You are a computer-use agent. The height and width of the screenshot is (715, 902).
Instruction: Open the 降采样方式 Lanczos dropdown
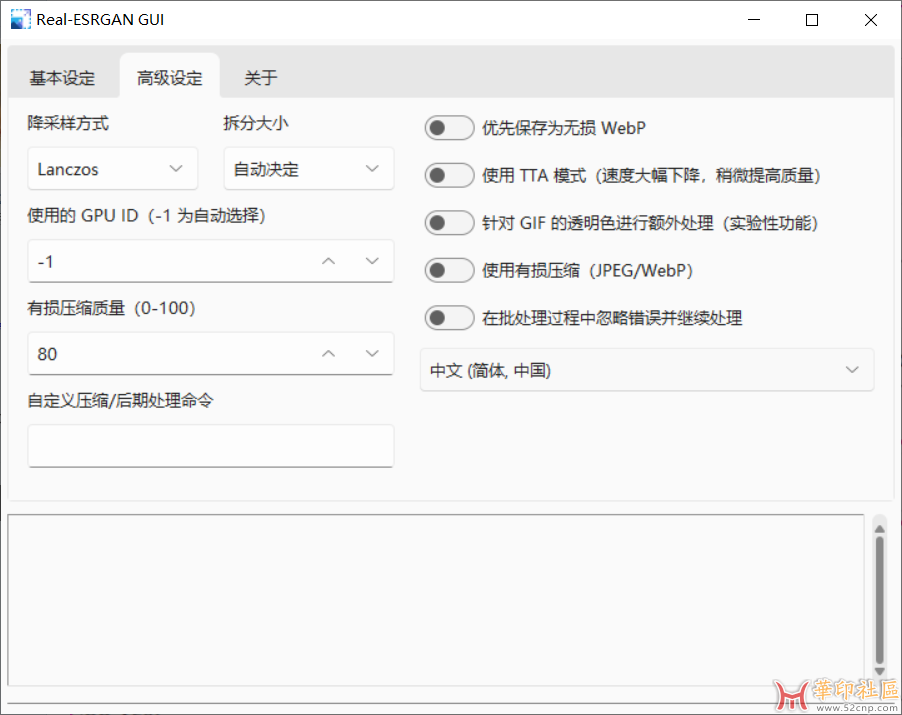113,169
